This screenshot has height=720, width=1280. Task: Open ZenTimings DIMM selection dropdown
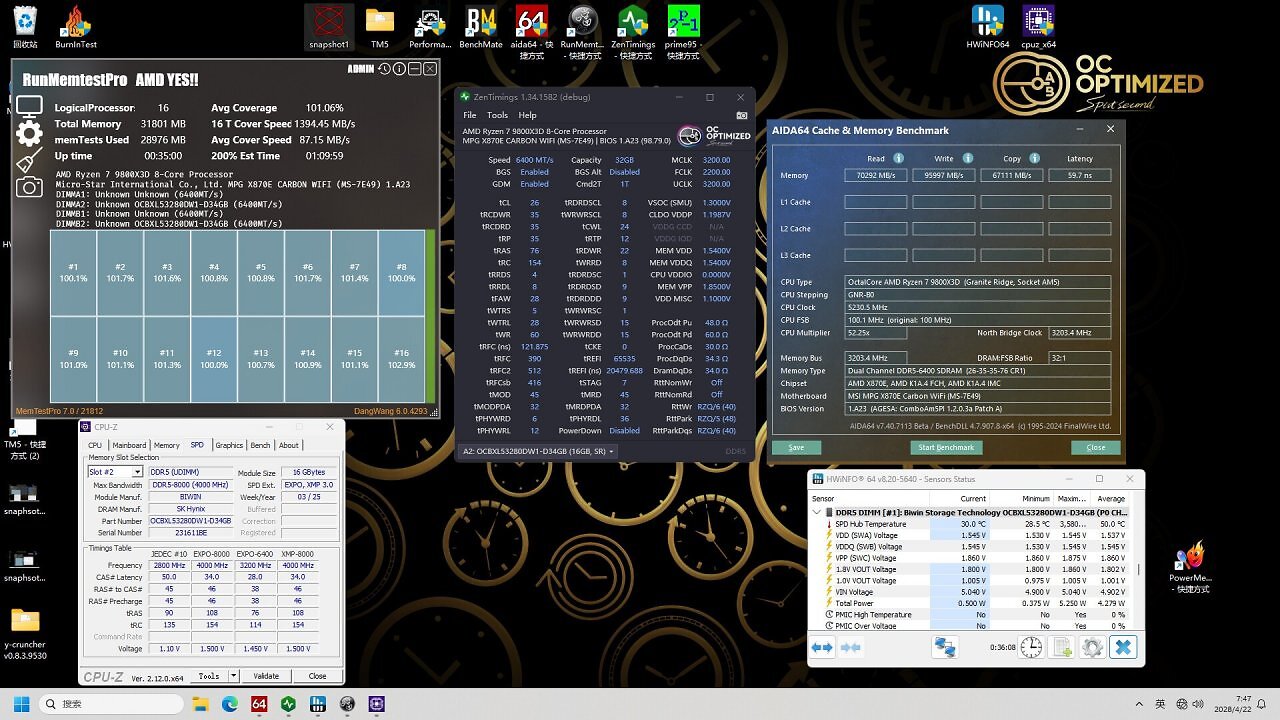click(538, 451)
